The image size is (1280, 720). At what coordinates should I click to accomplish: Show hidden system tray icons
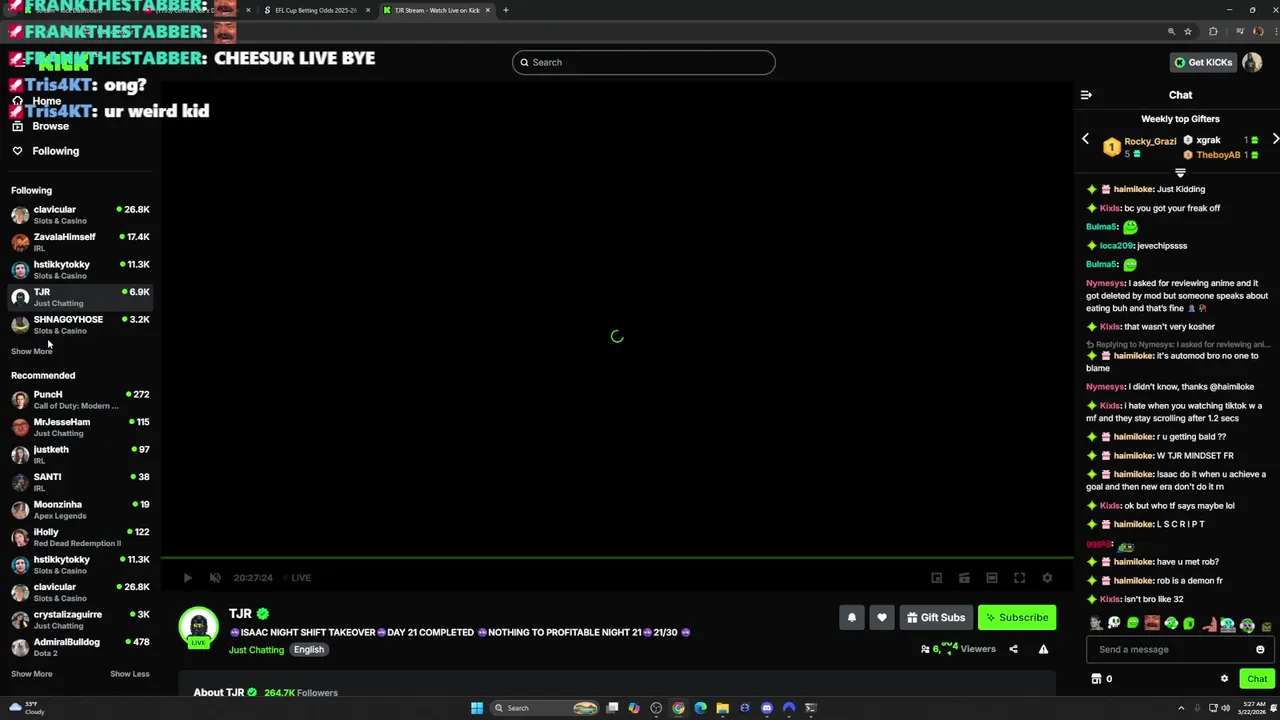pos(1181,708)
